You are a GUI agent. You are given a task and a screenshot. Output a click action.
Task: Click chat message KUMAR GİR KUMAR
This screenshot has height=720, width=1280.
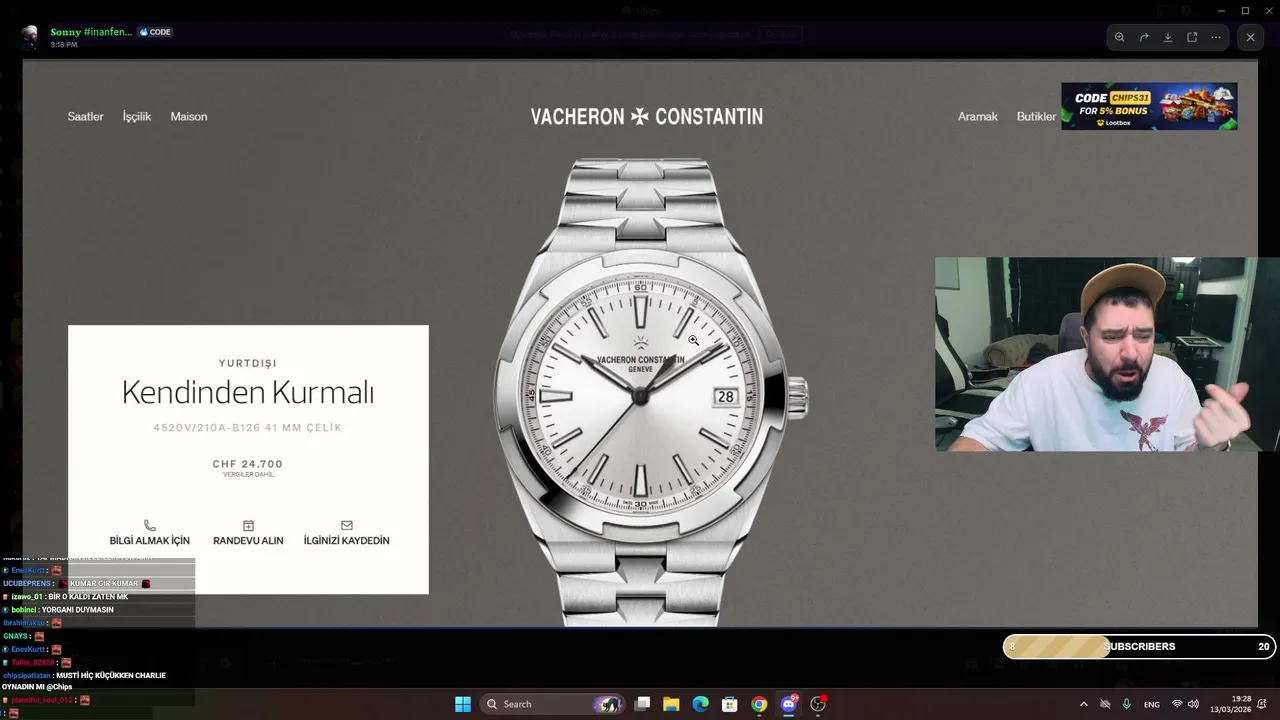104,583
